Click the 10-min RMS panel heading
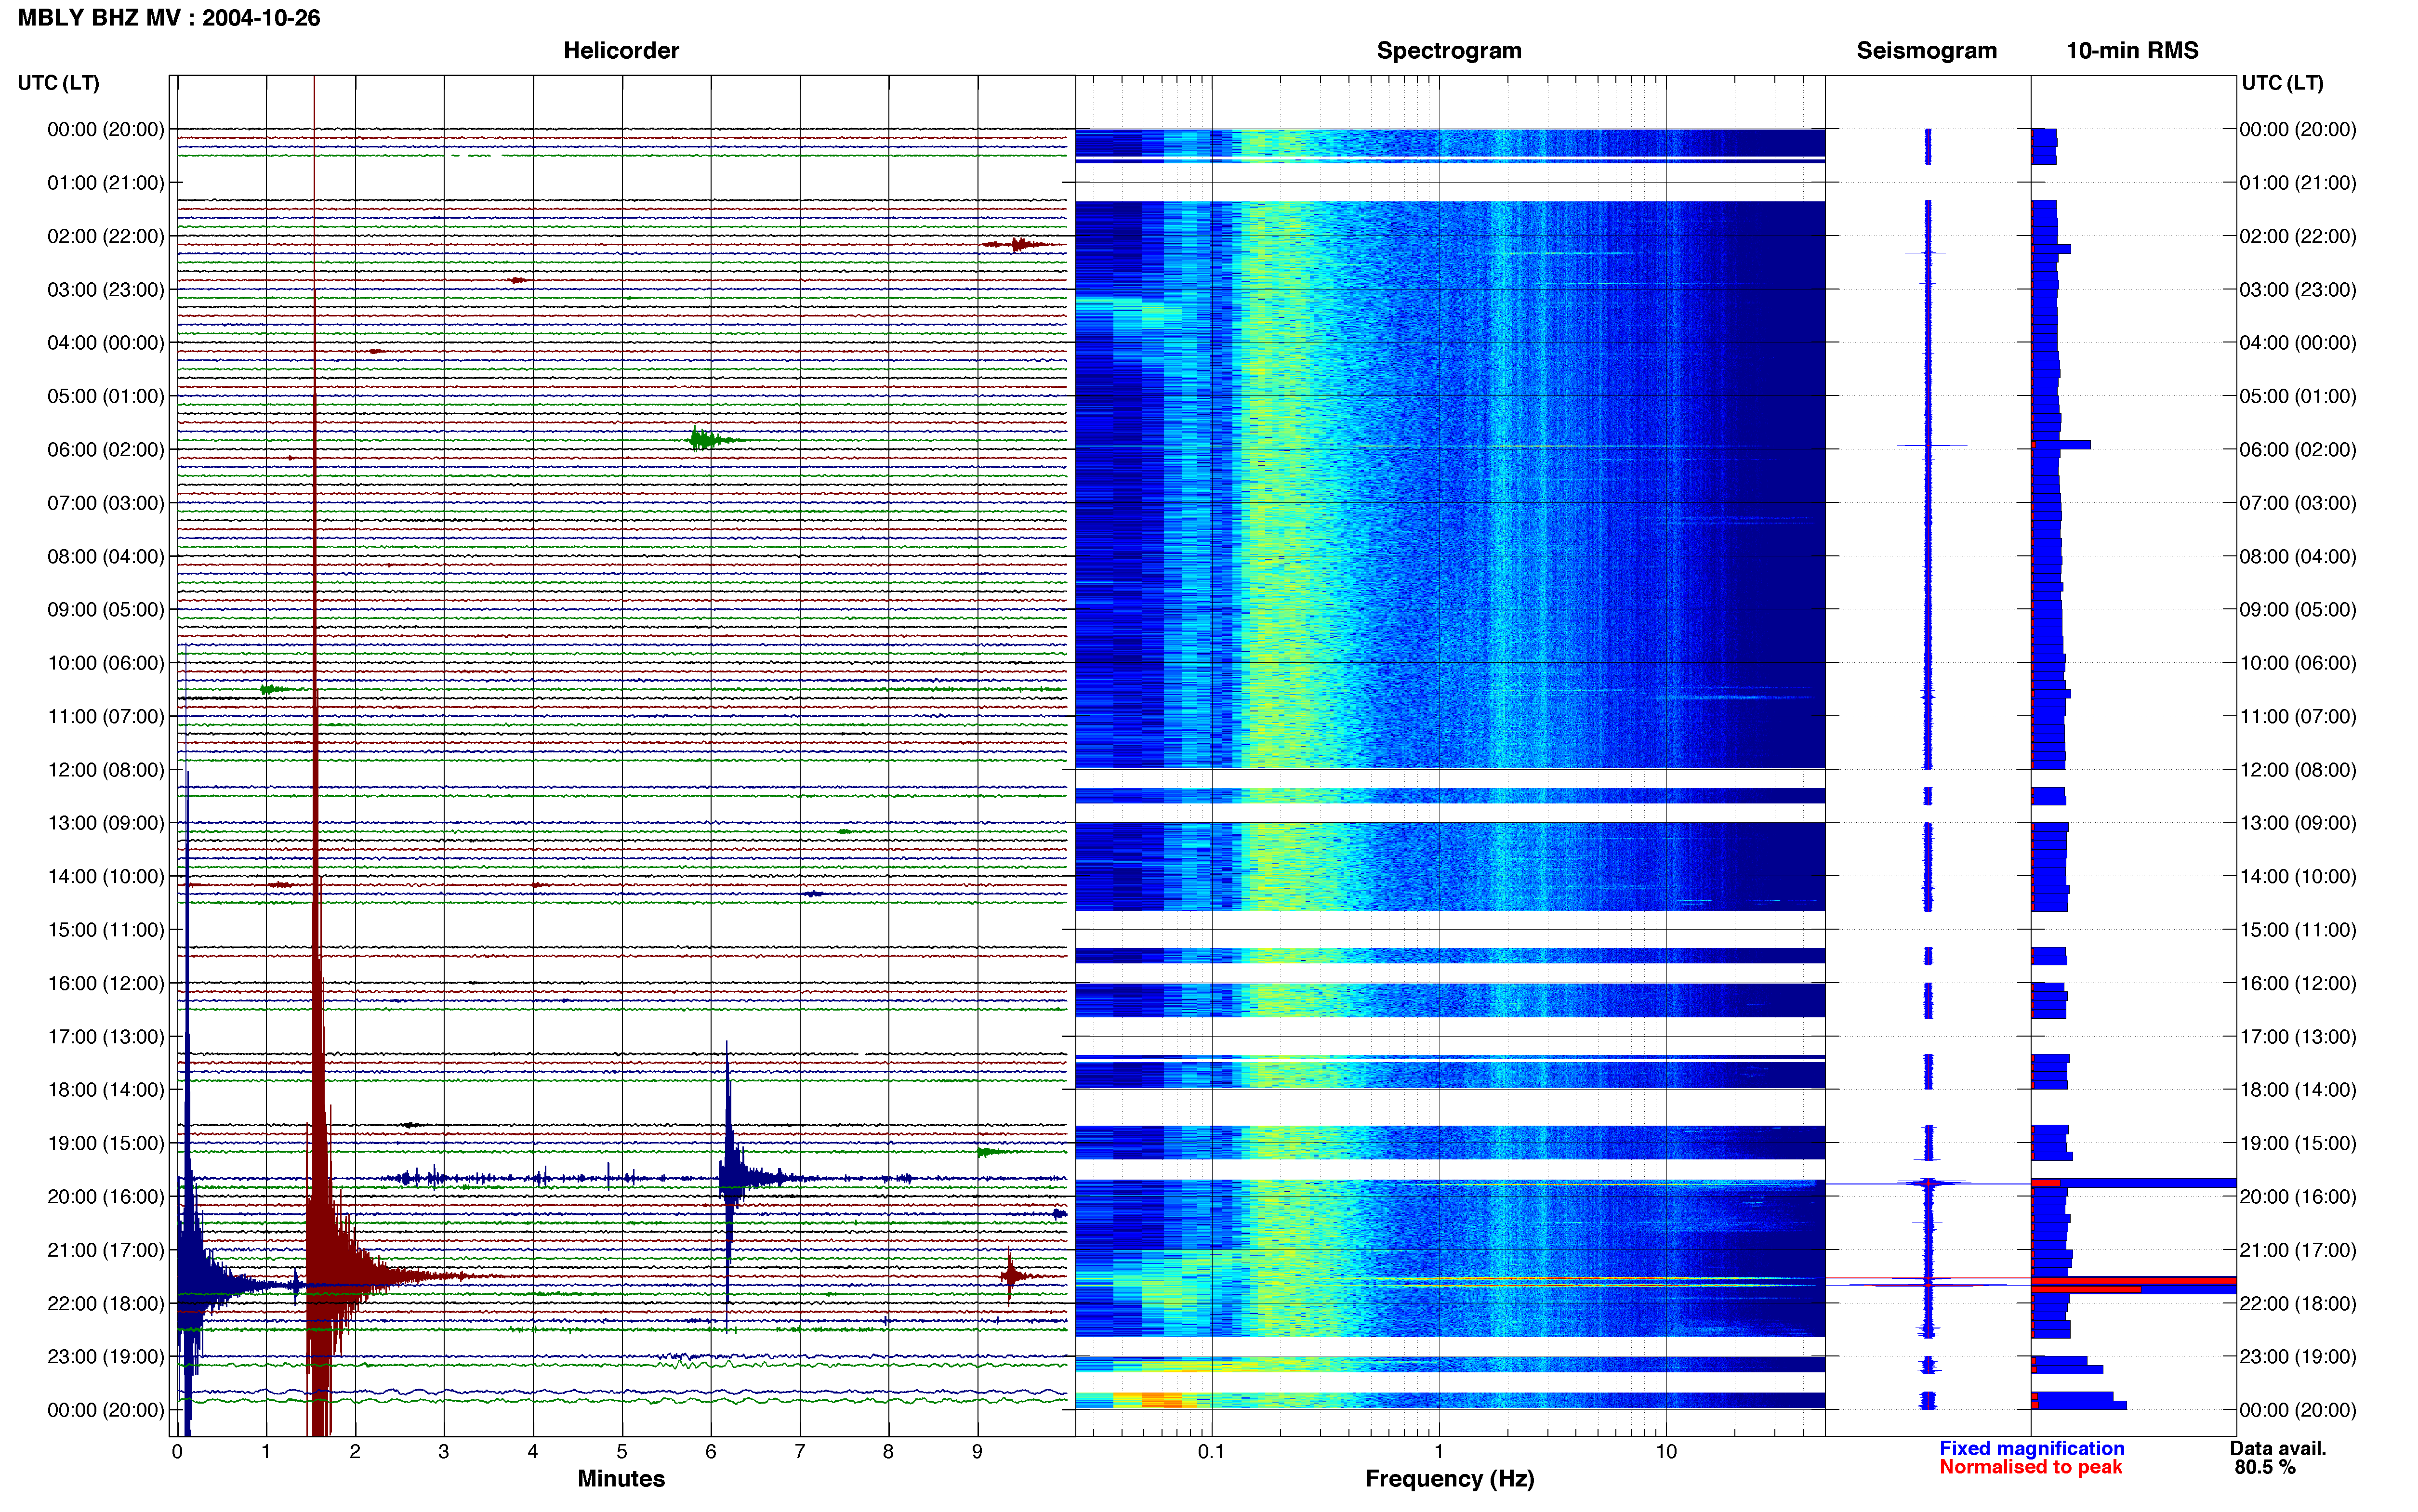The image size is (2418, 1512). [x=2132, y=50]
